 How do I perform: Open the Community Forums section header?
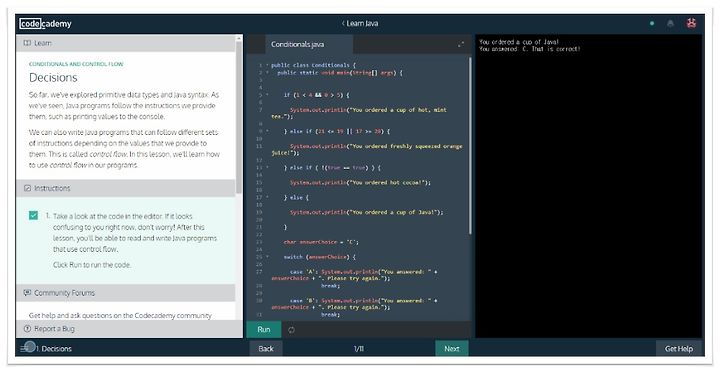125,293
